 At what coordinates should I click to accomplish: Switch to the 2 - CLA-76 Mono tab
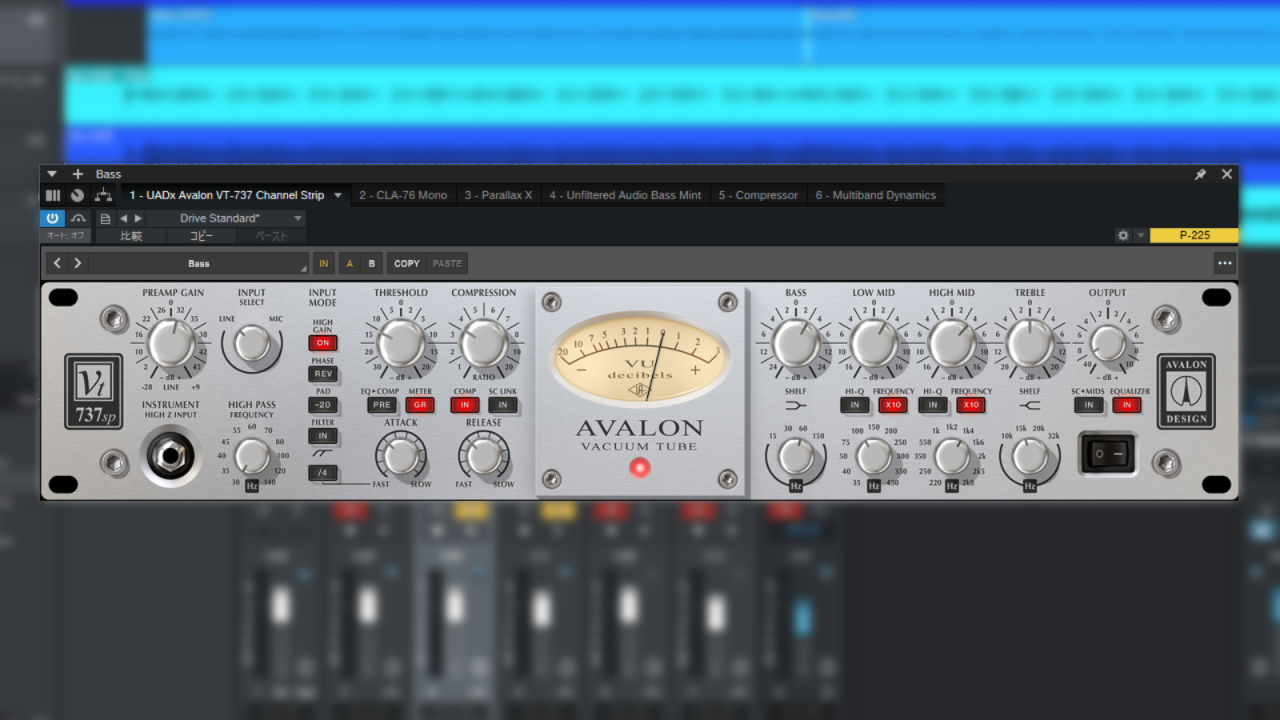click(x=403, y=195)
